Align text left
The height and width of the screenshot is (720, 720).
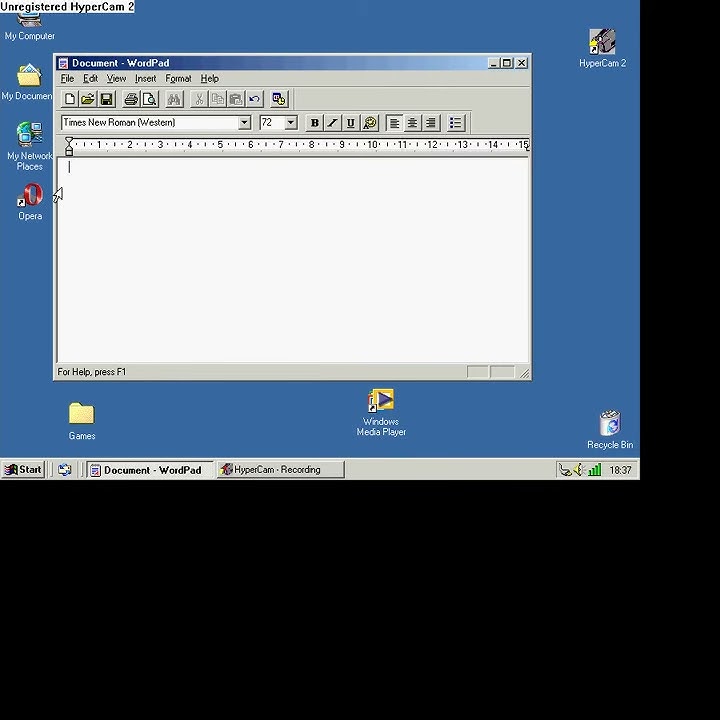pyautogui.click(x=394, y=123)
